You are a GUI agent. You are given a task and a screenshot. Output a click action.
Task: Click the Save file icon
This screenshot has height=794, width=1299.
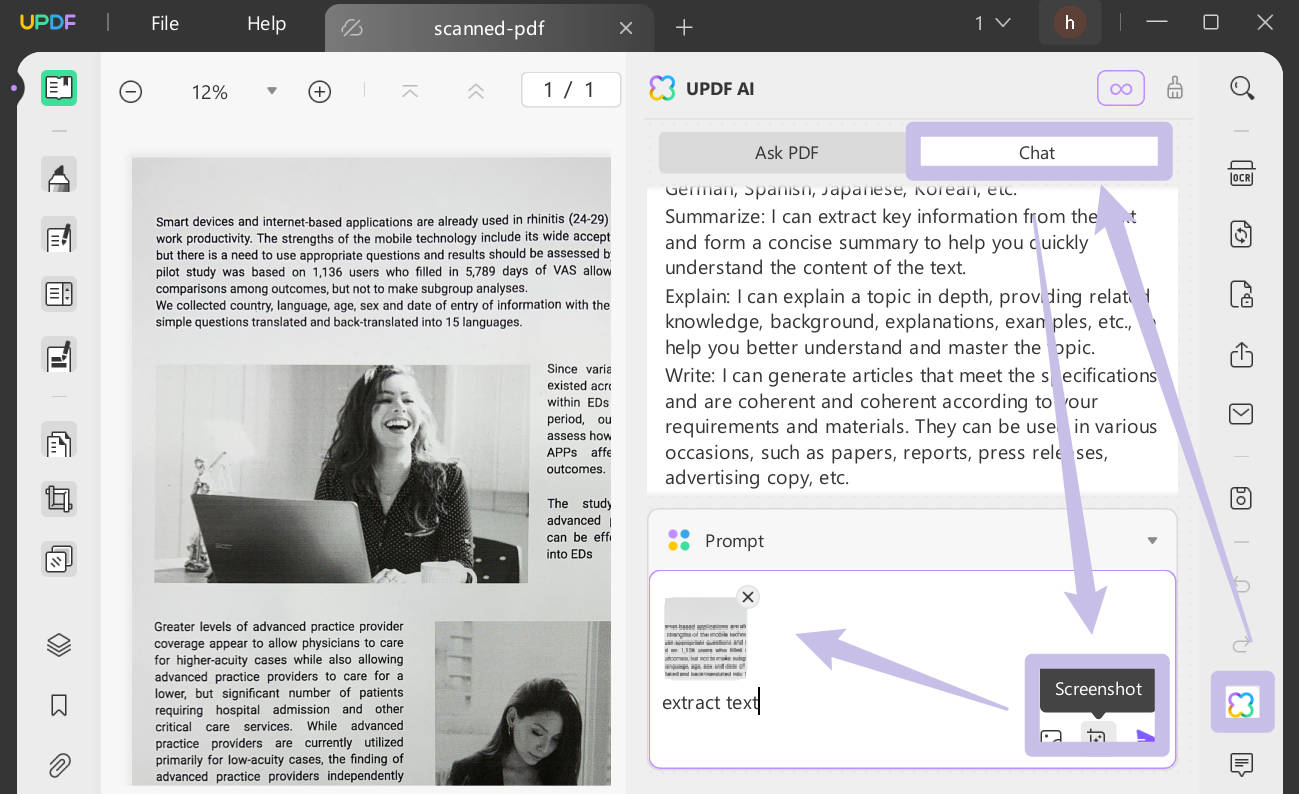pos(1241,498)
